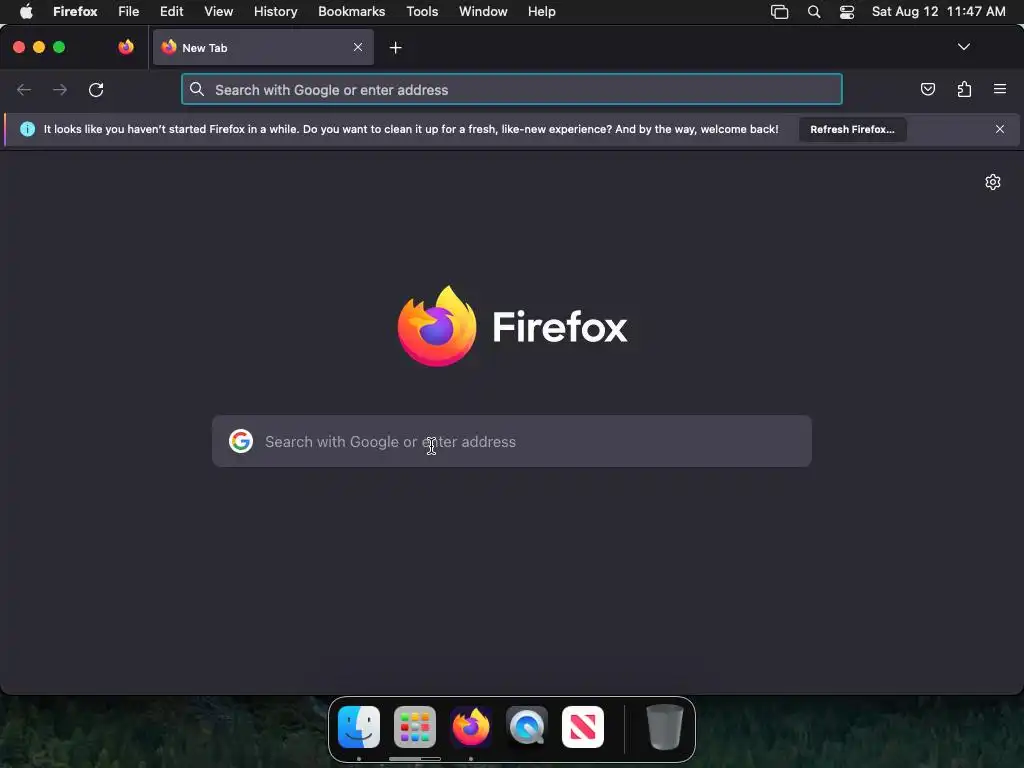Open a new tab with plus icon
The width and height of the screenshot is (1024, 768).
[395, 48]
